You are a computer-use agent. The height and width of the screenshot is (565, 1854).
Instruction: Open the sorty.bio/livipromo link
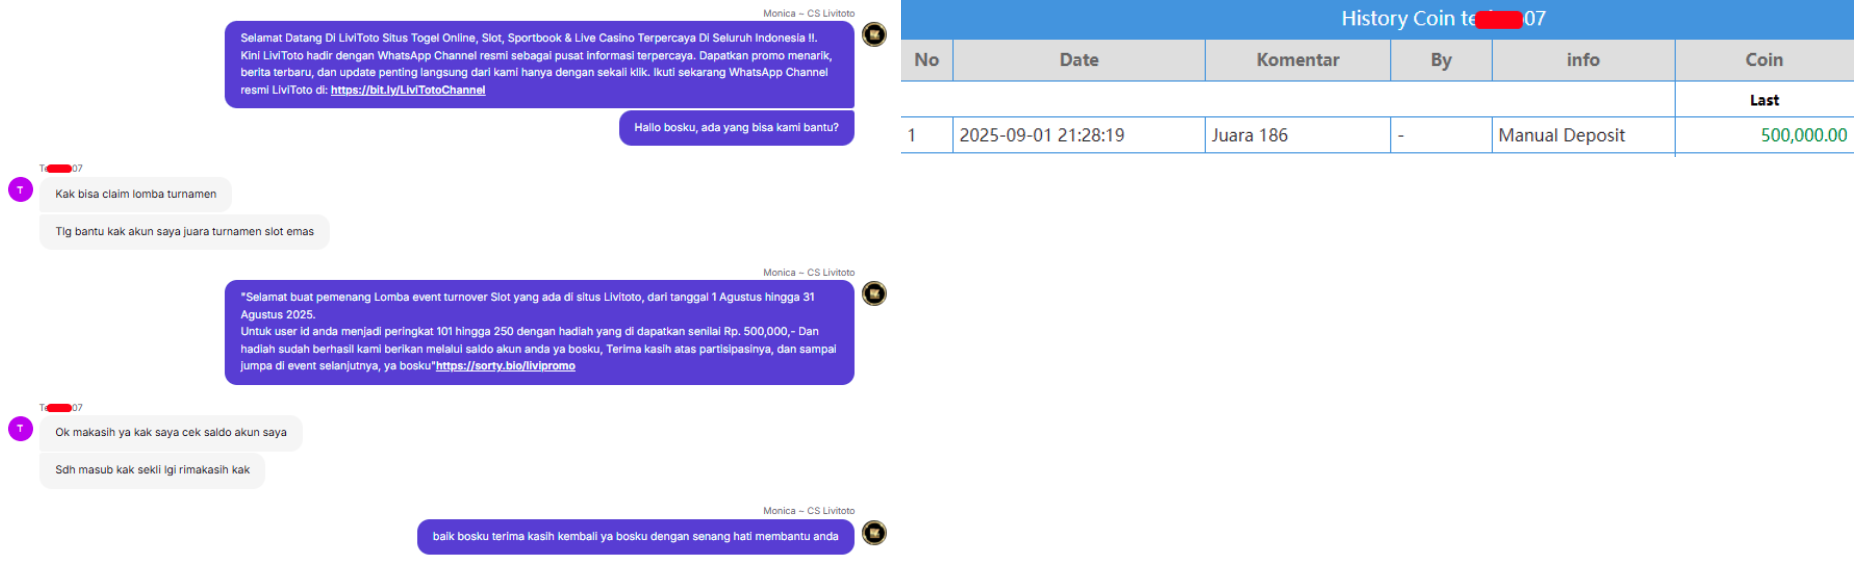[x=505, y=366]
